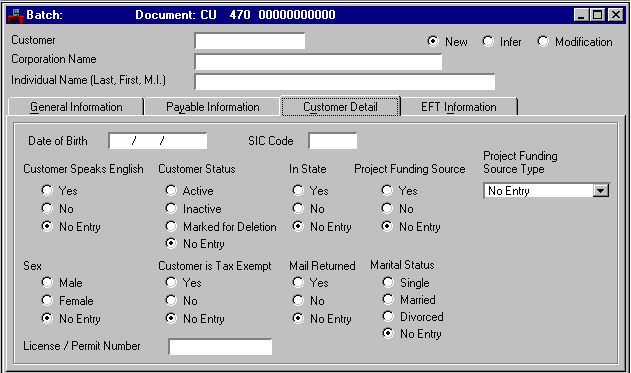Choose Marked for Deletion customer status
Viewport: 631px width, 373px height.
click(171, 226)
